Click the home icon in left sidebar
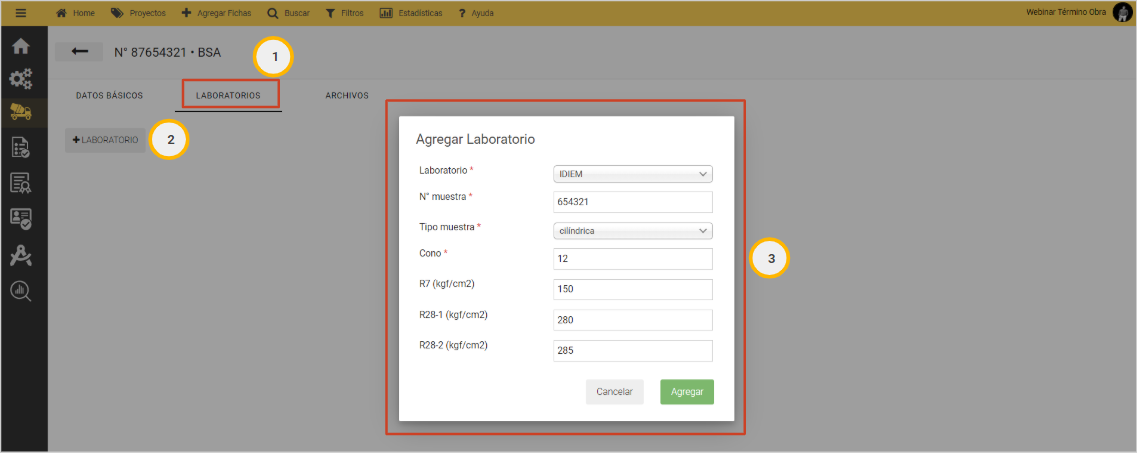 pos(21,46)
